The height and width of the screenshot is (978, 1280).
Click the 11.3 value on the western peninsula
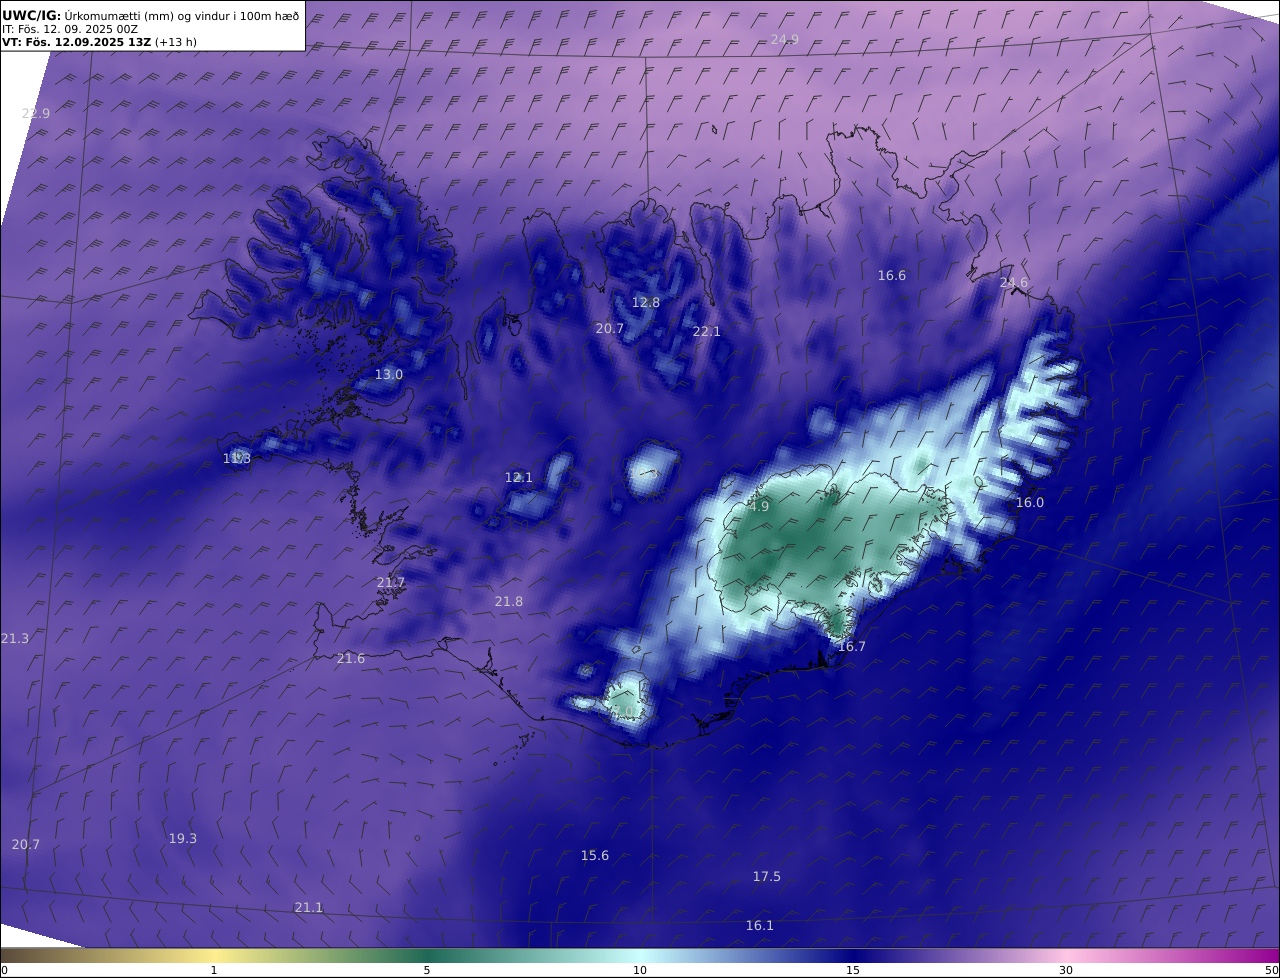click(237, 458)
